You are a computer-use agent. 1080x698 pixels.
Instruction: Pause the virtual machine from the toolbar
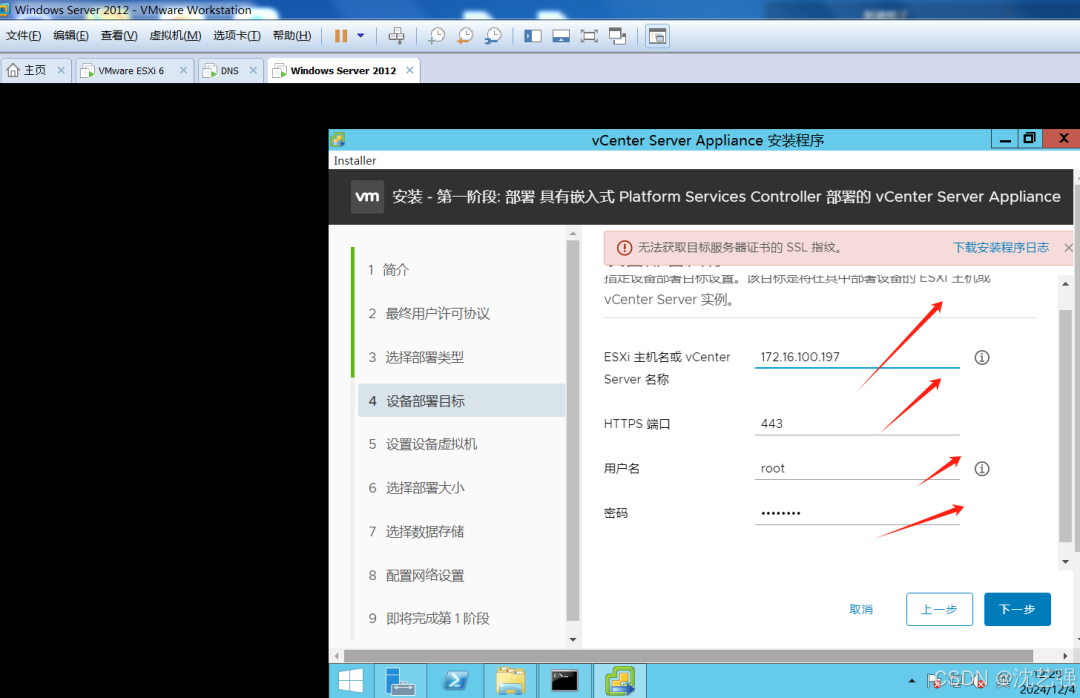pyautogui.click(x=341, y=36)
